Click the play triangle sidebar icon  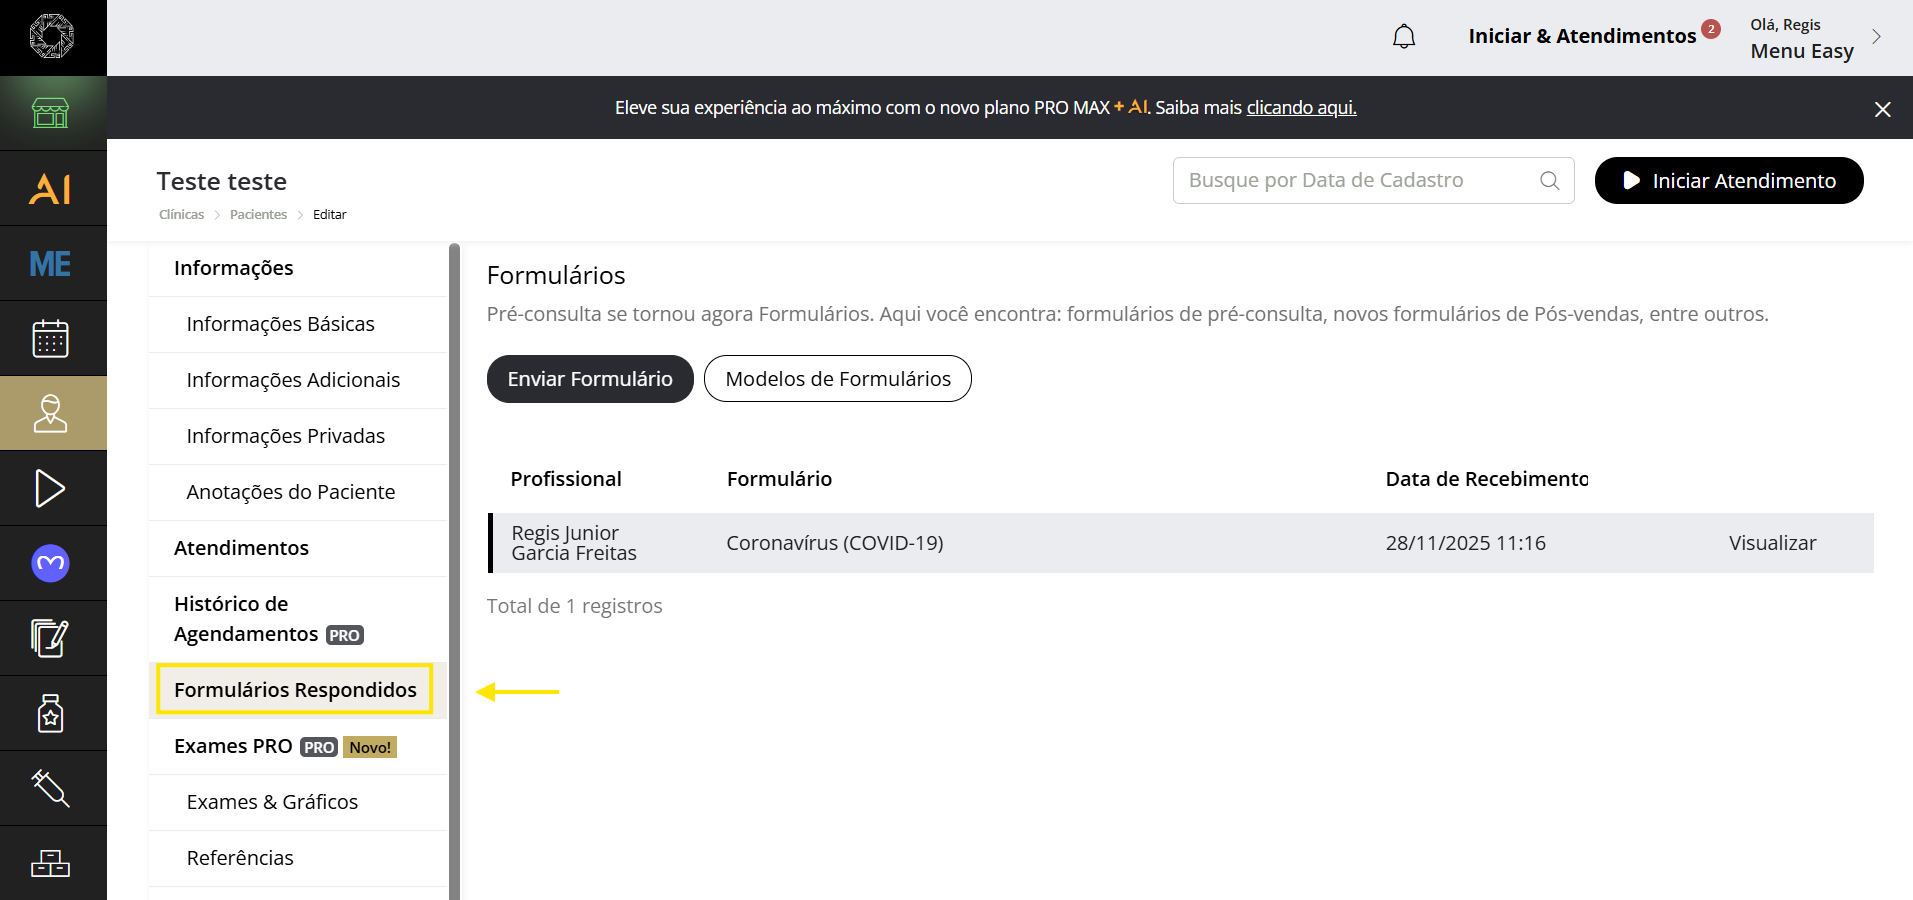click(x=51, y=488)
